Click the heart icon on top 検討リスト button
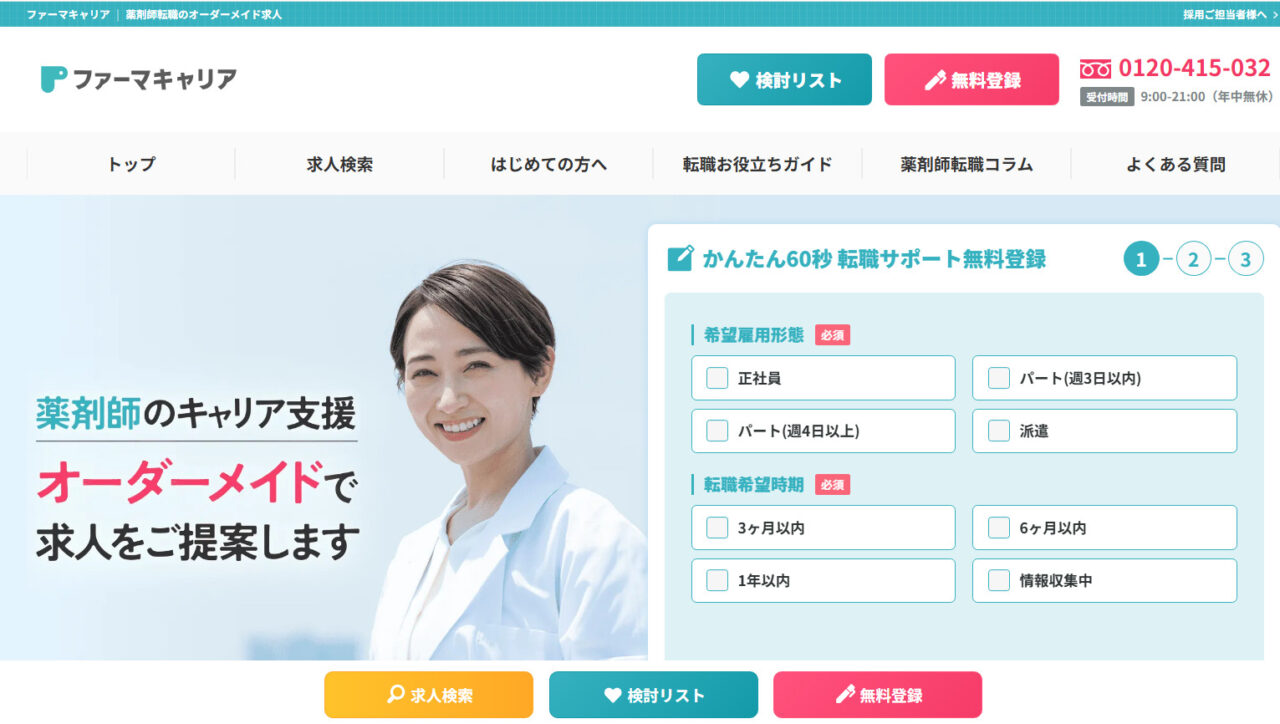 (x=739, y=80)
